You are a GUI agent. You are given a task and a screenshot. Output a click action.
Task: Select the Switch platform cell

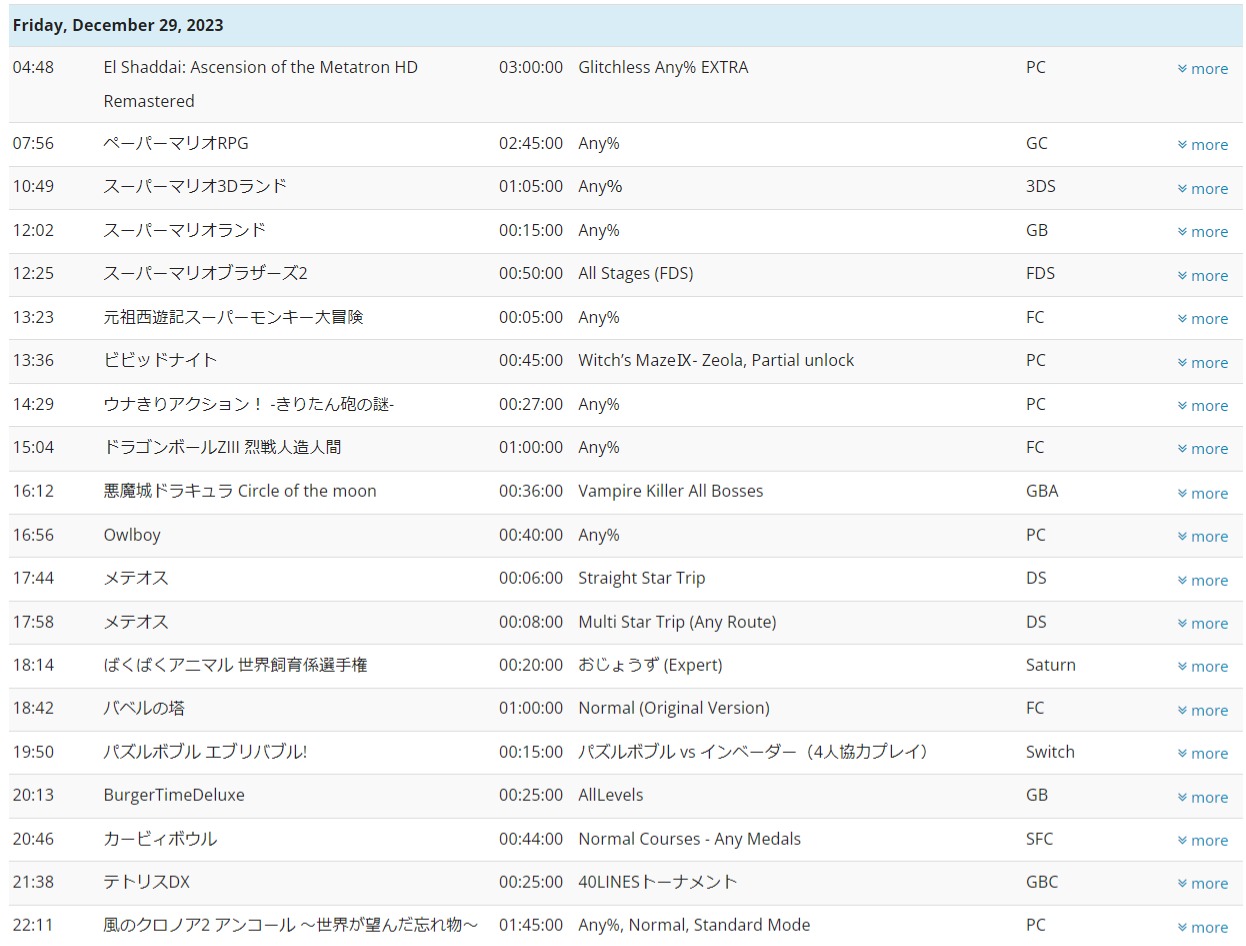(1050, 751)
